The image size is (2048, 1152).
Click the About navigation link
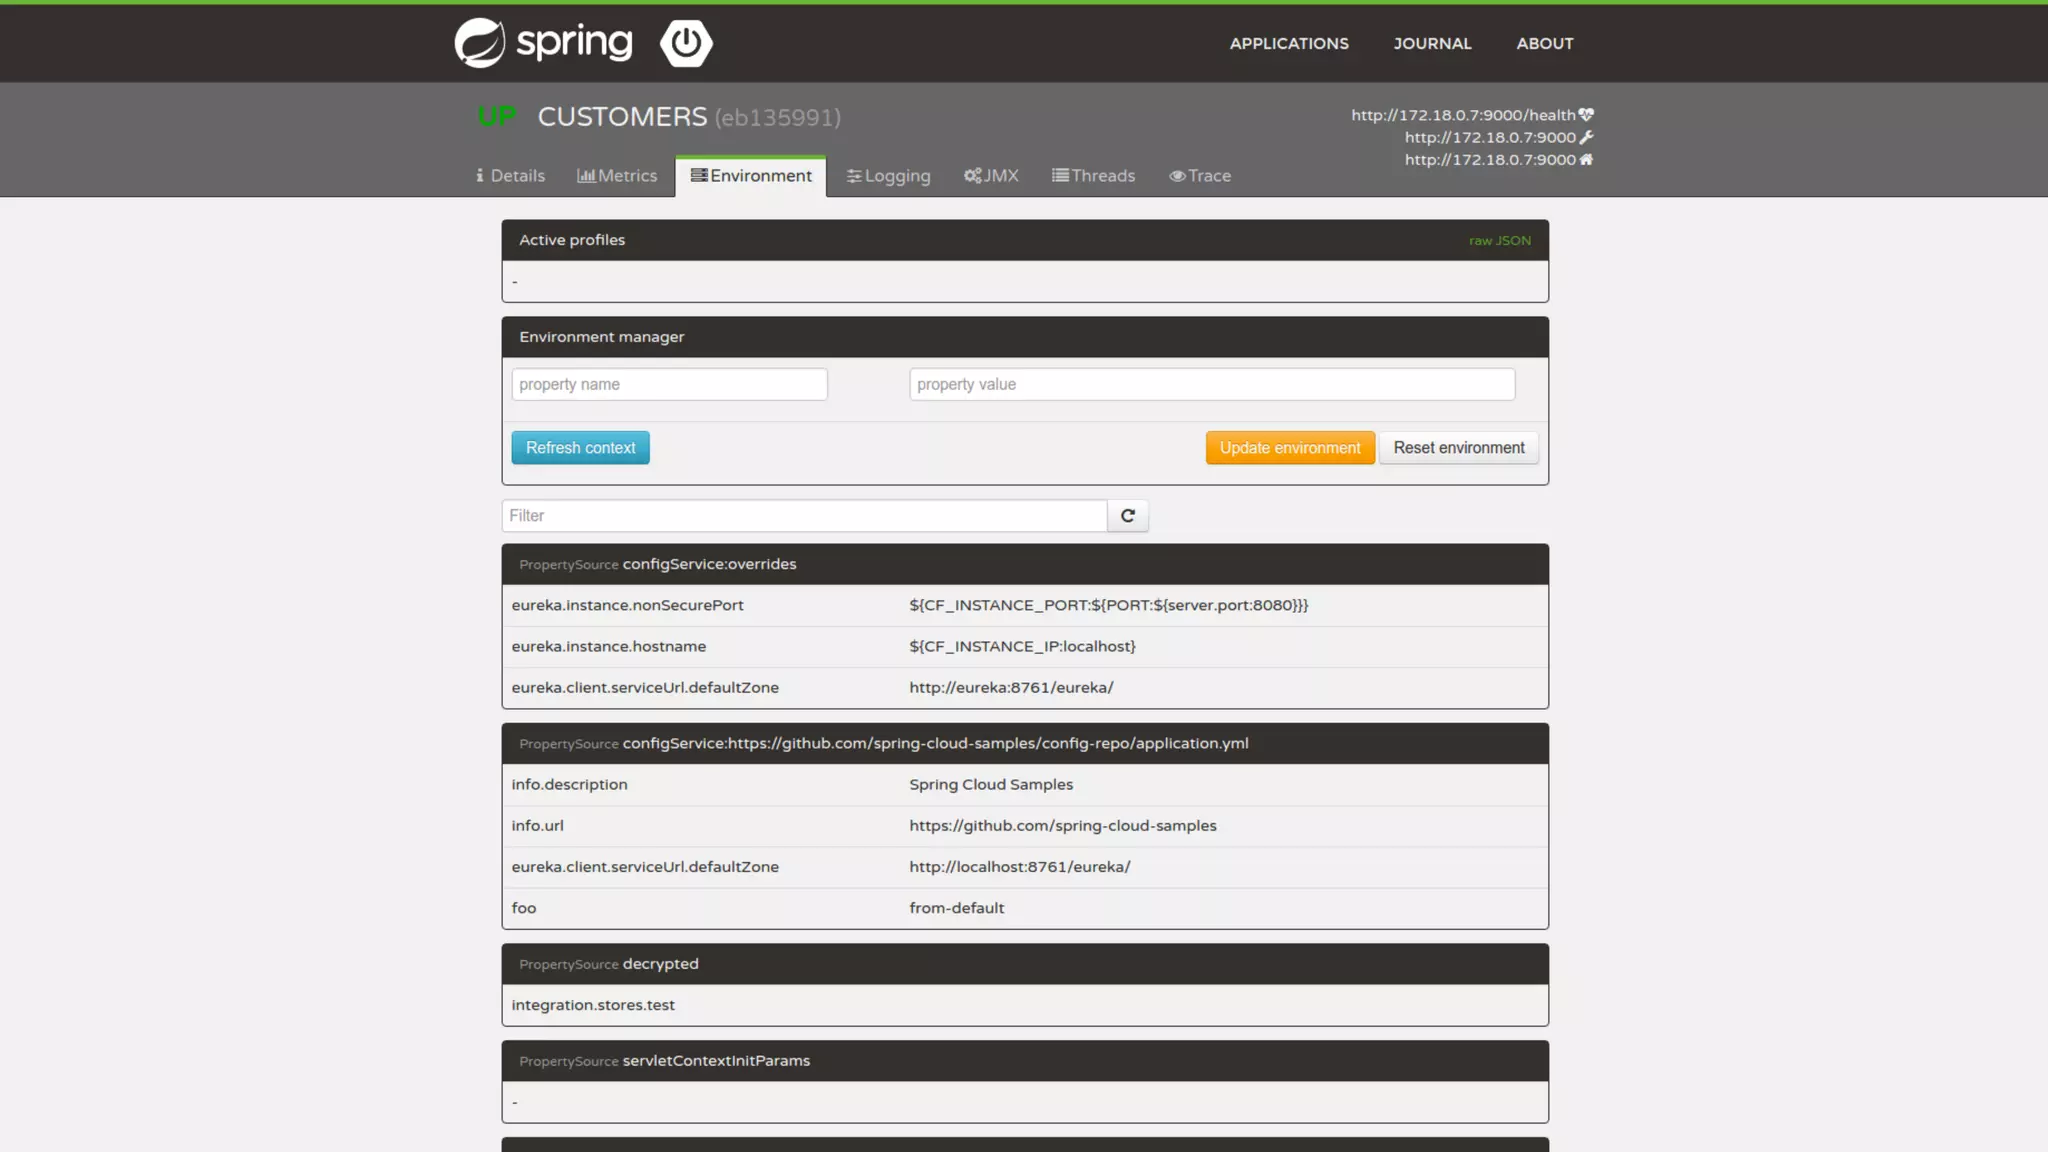tap(1544, 44)
